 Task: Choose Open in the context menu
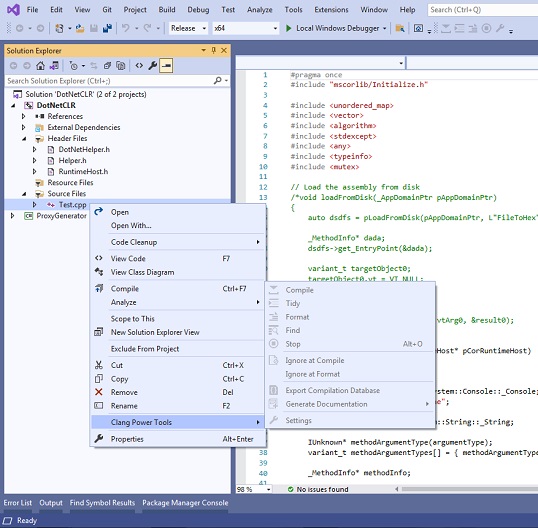[x=178, y=212]
